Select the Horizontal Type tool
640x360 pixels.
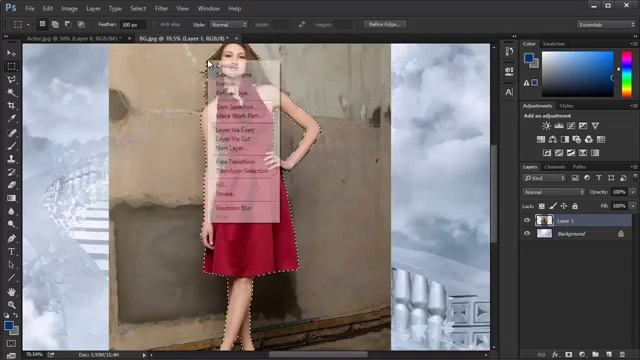pos(11,251)
